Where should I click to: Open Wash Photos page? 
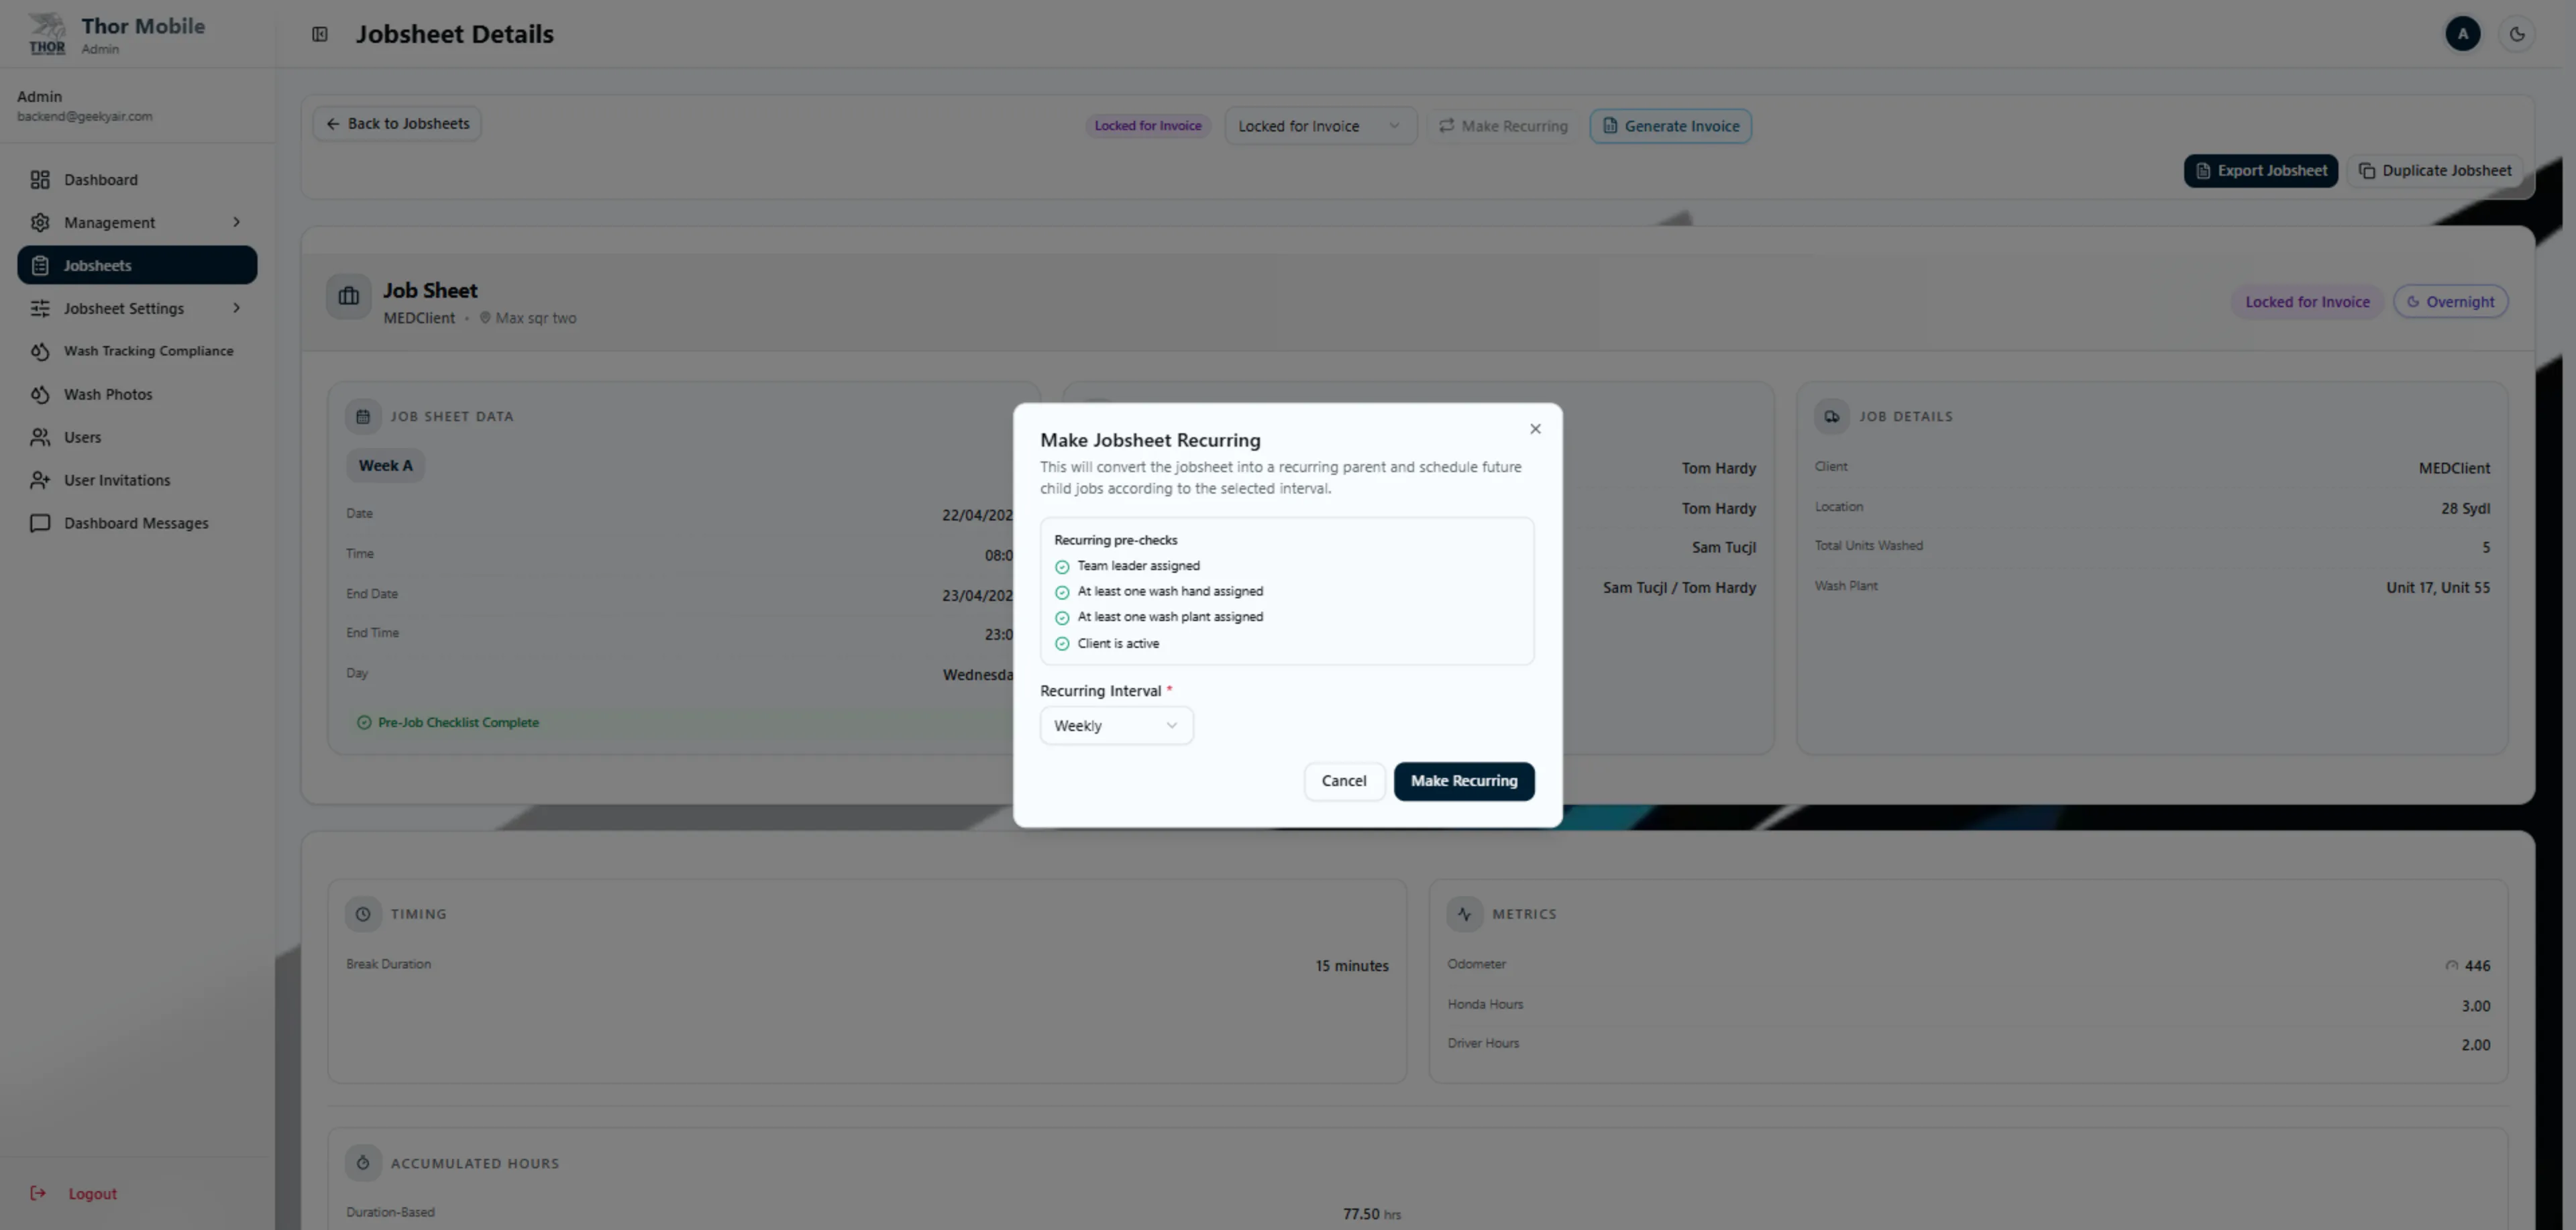137,394
